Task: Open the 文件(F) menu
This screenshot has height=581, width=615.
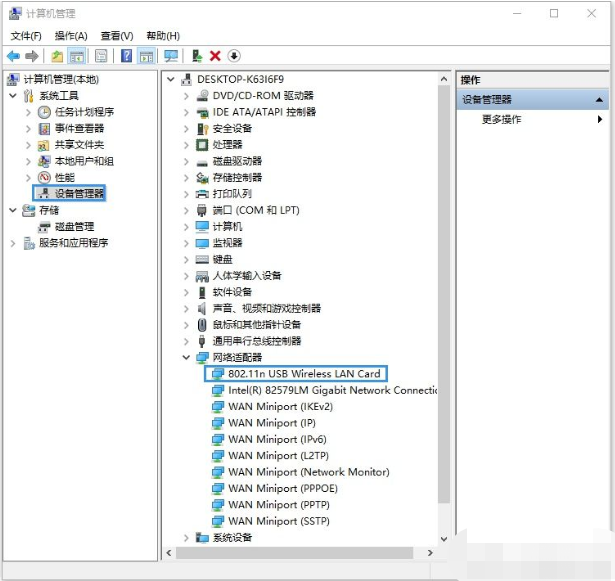Action: click(x=26, y=36)
